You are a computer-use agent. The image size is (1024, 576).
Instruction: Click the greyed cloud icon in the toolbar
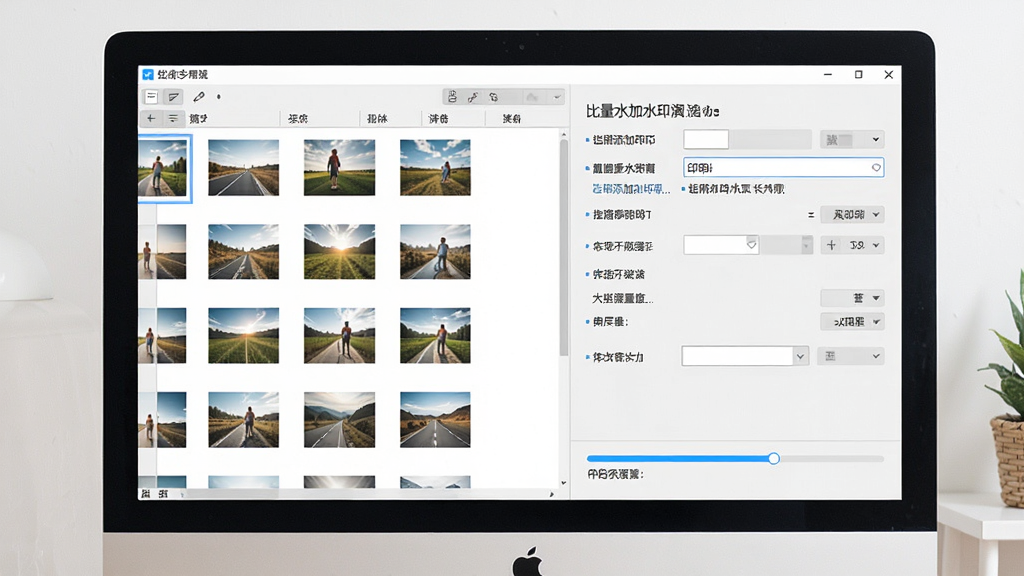[532, 97]
